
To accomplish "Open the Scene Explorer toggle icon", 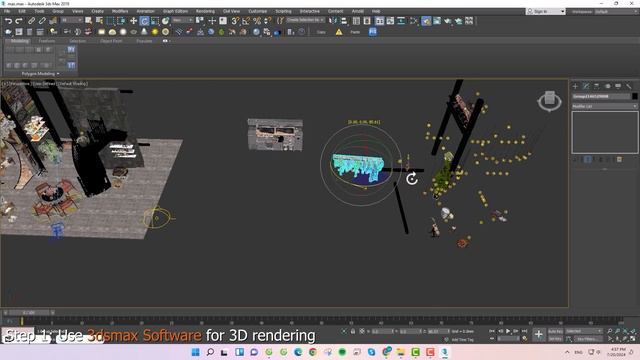I will pyautogui.click(x=356, y=21).
